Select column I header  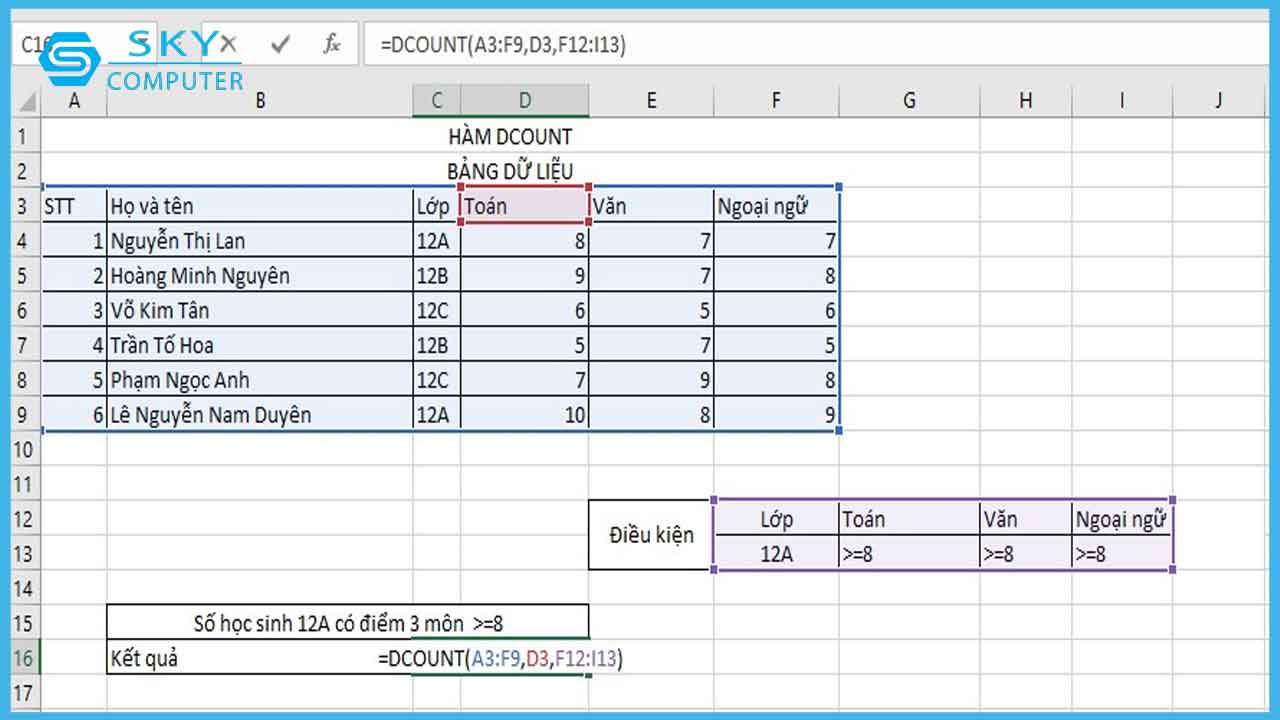pyautogui.click(x=1122, y=101)
